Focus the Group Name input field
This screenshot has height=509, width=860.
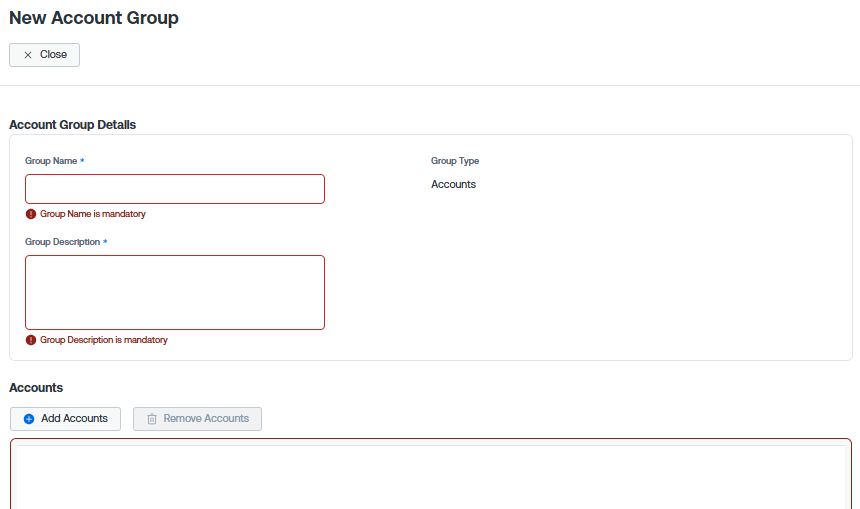tap(175, 189)
